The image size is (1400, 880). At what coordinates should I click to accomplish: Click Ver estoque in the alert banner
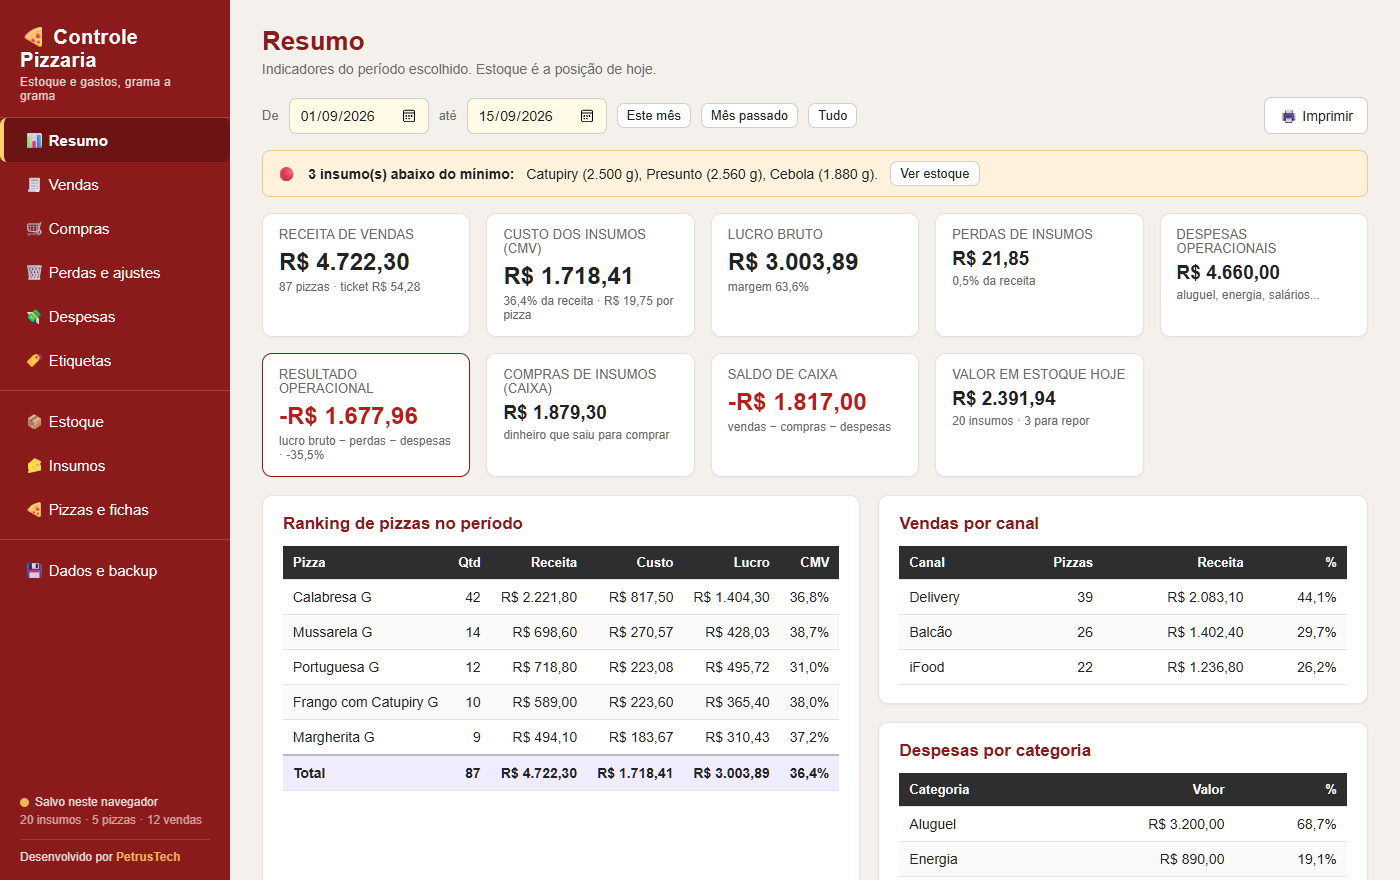click(935, 174)
